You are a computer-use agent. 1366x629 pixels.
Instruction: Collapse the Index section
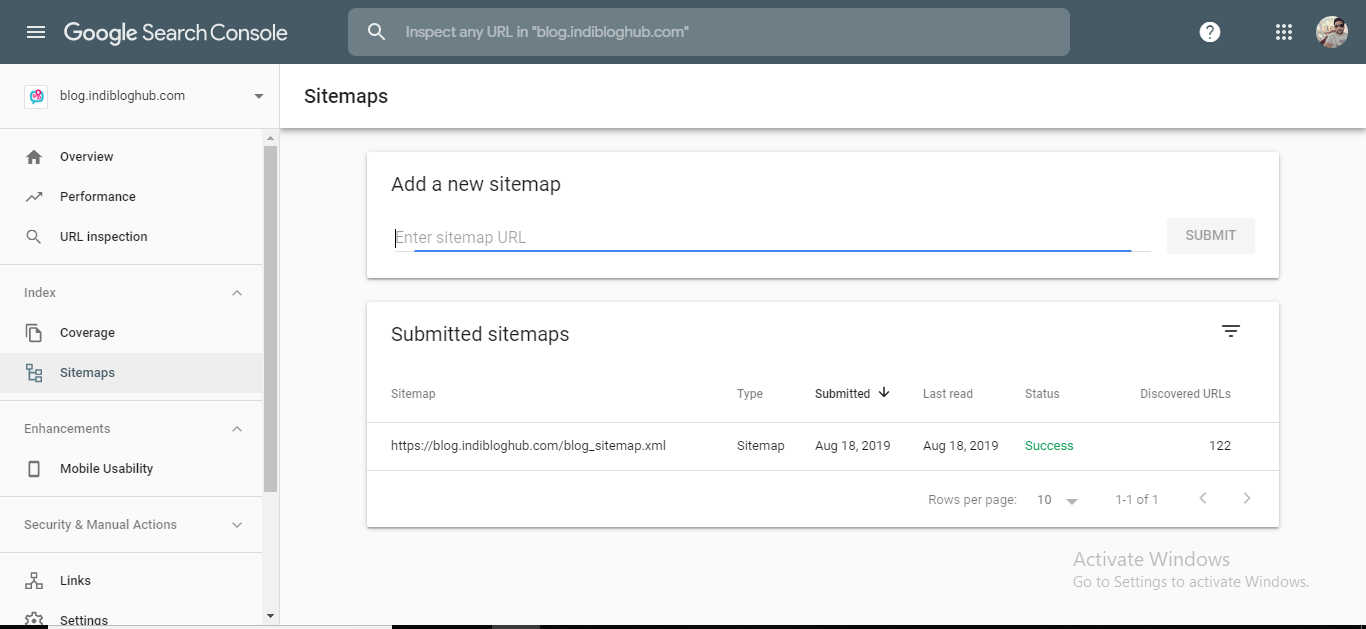click(x=237, y=293)
